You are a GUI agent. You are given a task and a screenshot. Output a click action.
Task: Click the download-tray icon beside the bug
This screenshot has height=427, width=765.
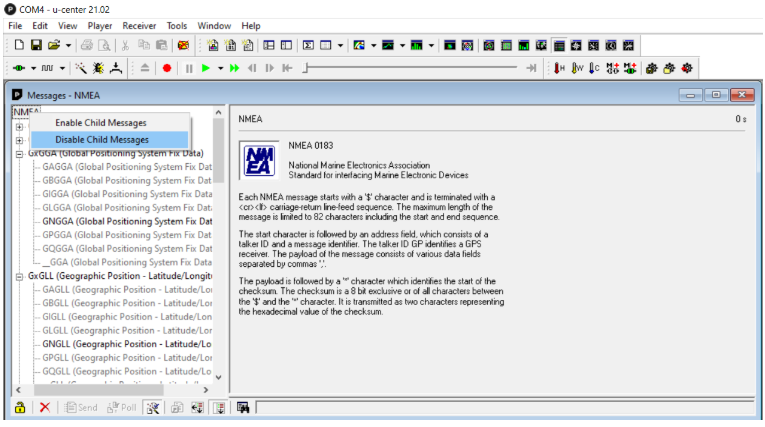[116, 68]
